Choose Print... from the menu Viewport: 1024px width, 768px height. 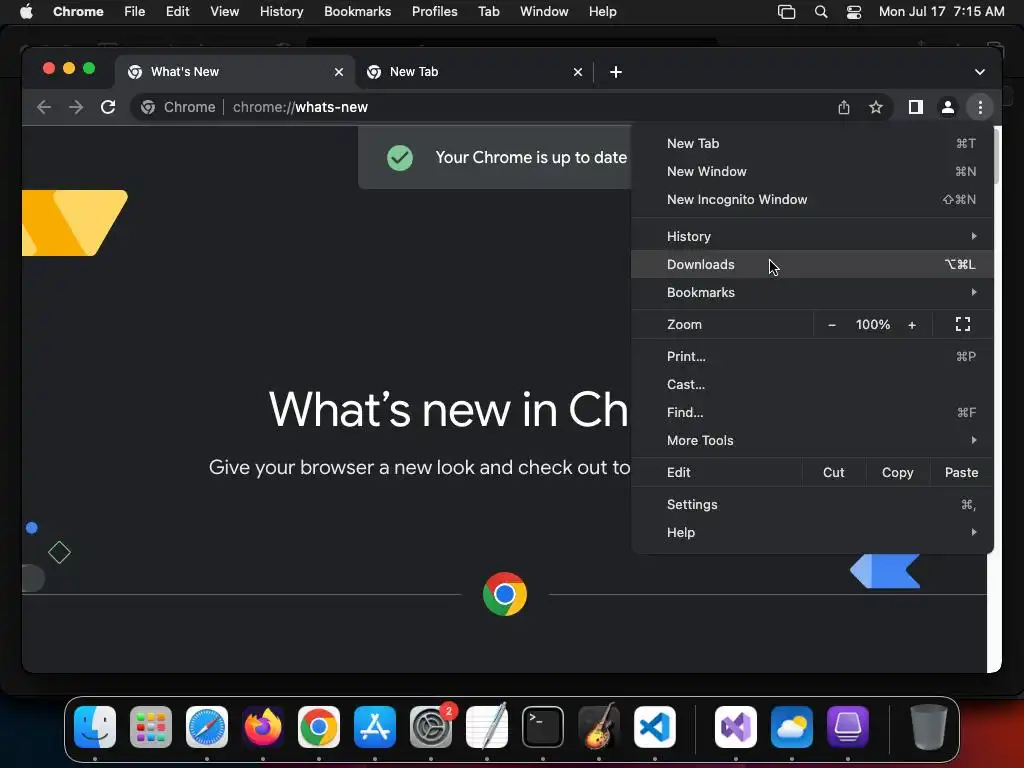coord(812,357)
